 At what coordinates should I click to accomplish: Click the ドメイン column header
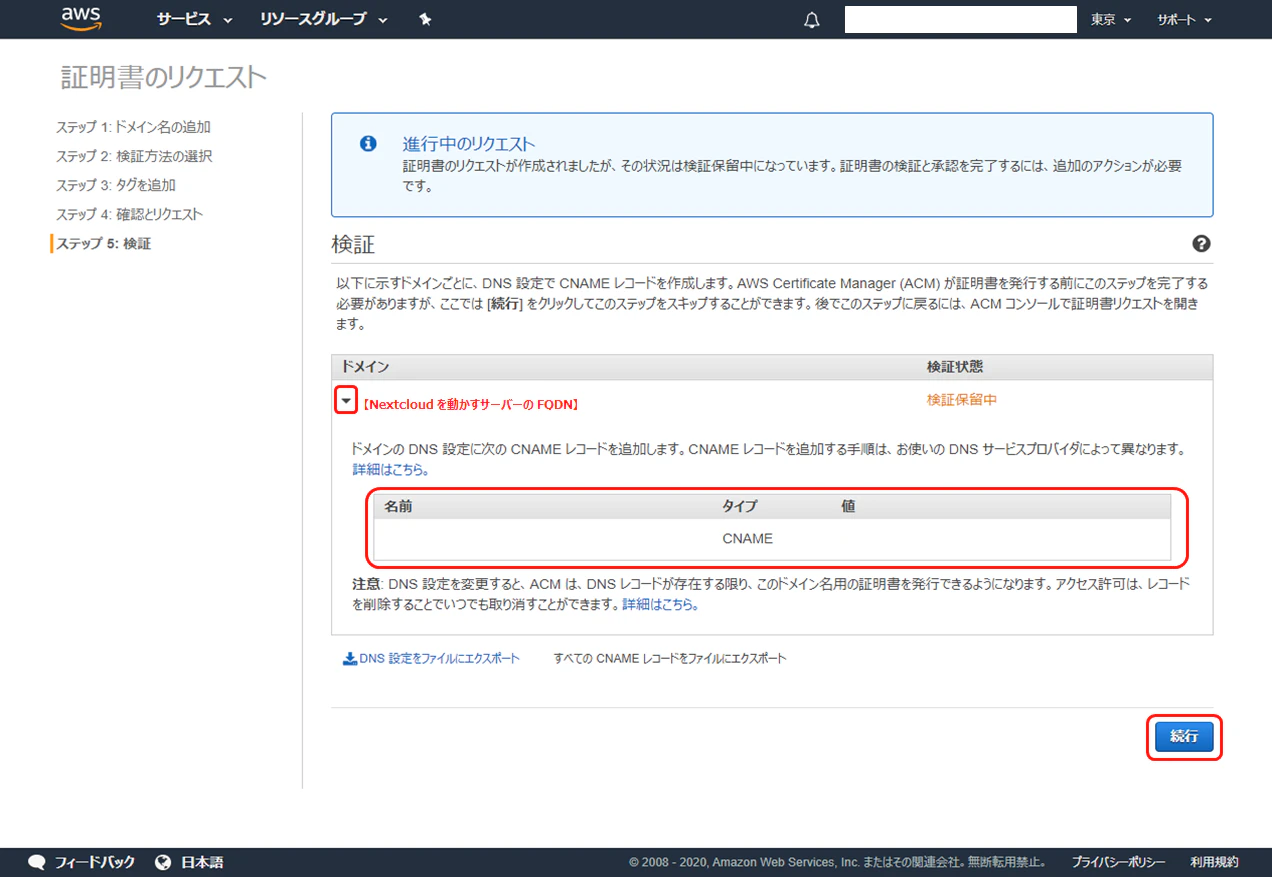click(366, 367)
